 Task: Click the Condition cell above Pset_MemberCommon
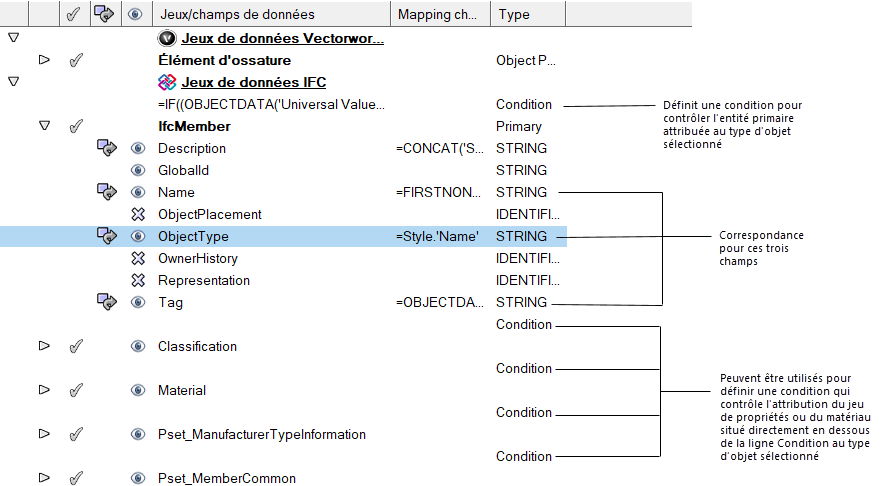pos(524,456)
